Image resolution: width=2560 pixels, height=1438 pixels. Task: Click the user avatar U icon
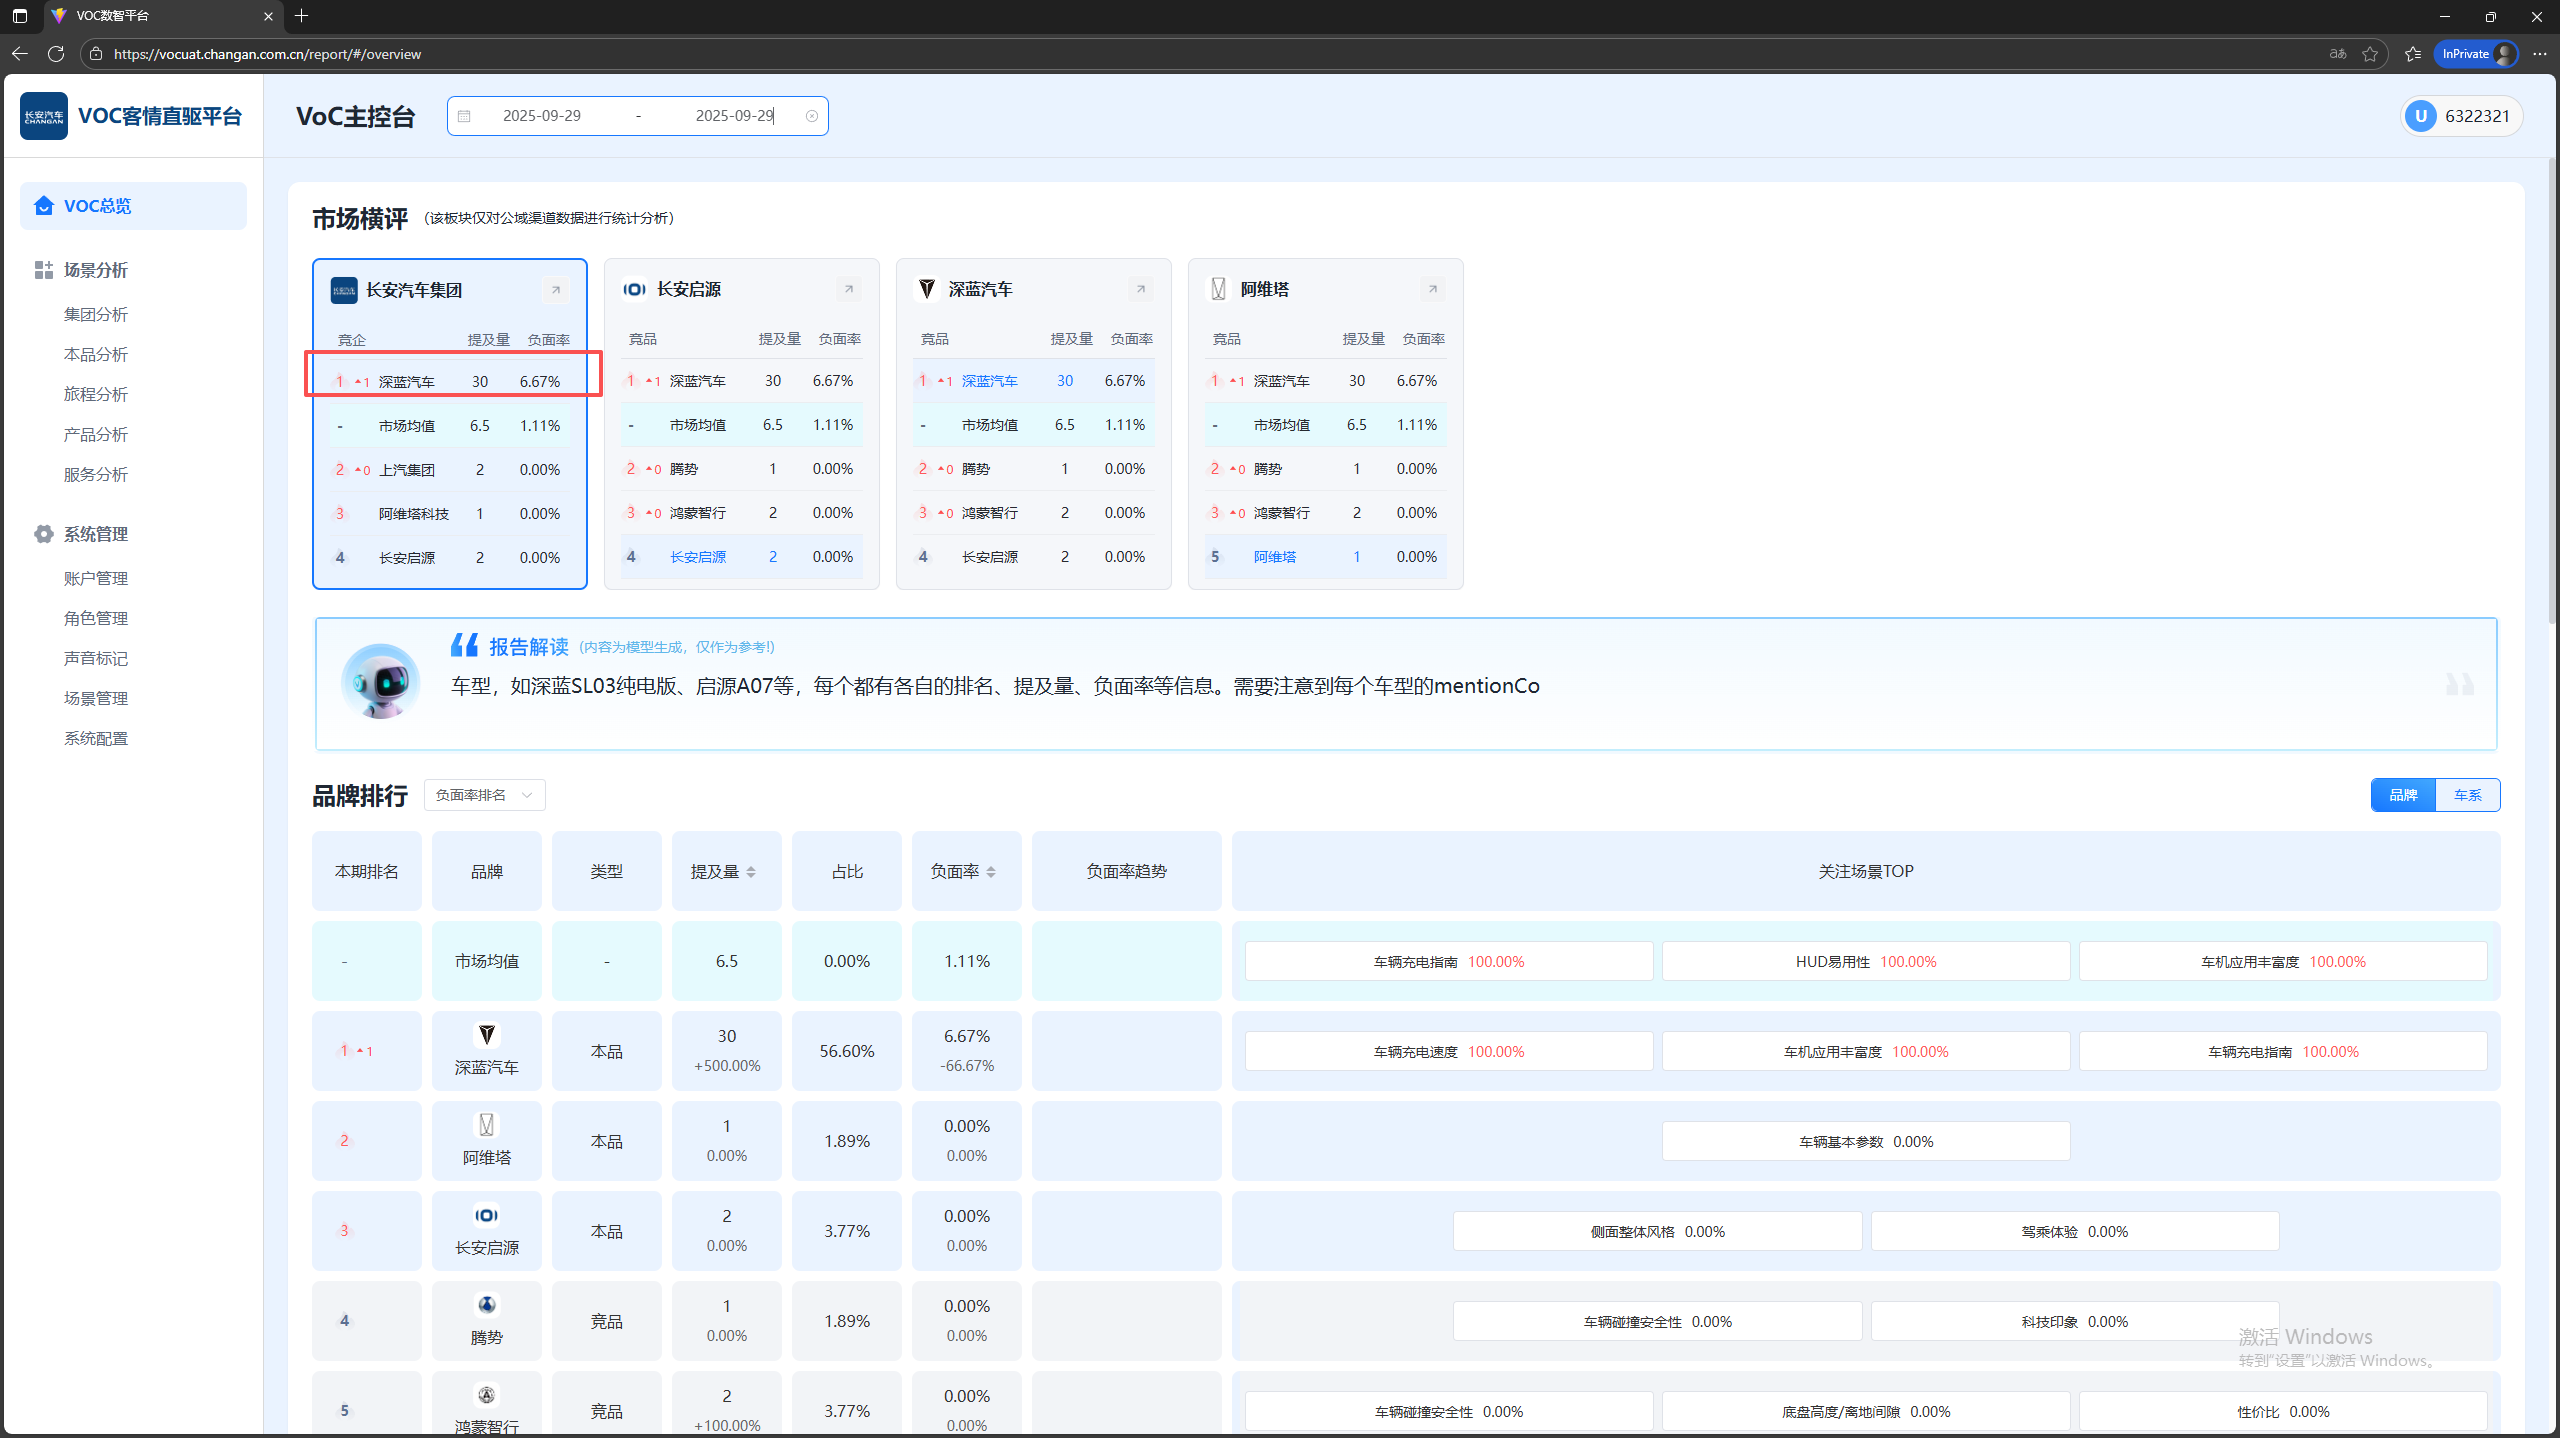tap(2420, 116)
